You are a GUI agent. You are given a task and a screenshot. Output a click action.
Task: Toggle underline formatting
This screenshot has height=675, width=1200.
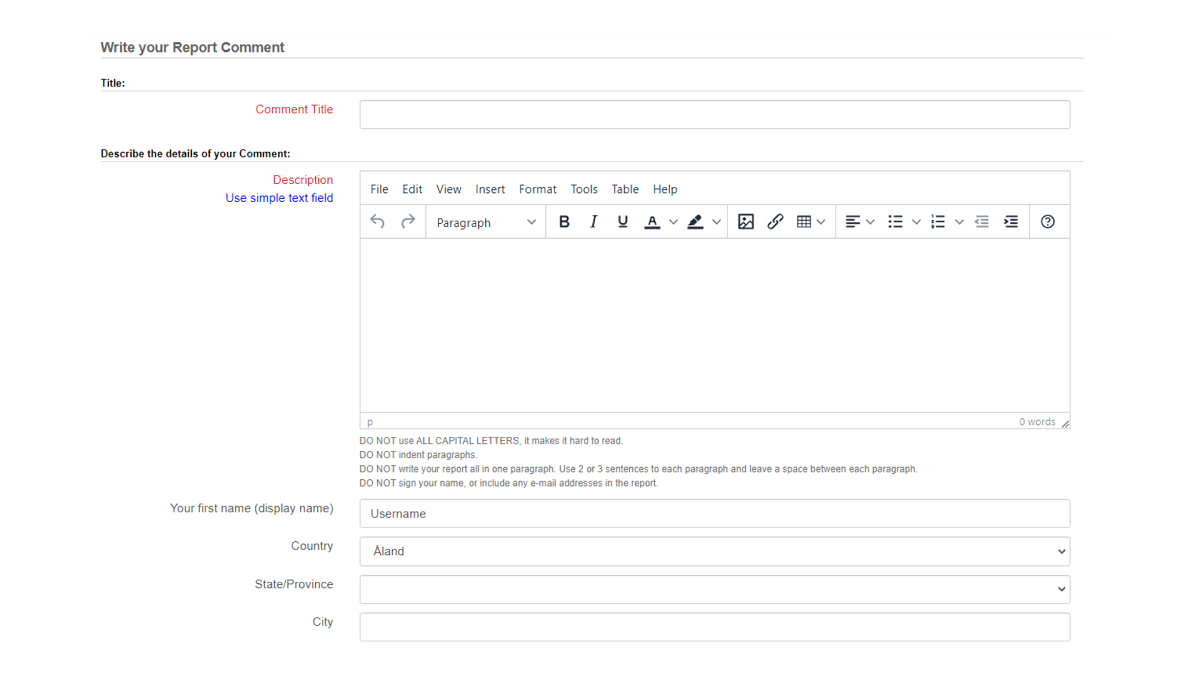point(622,221)
